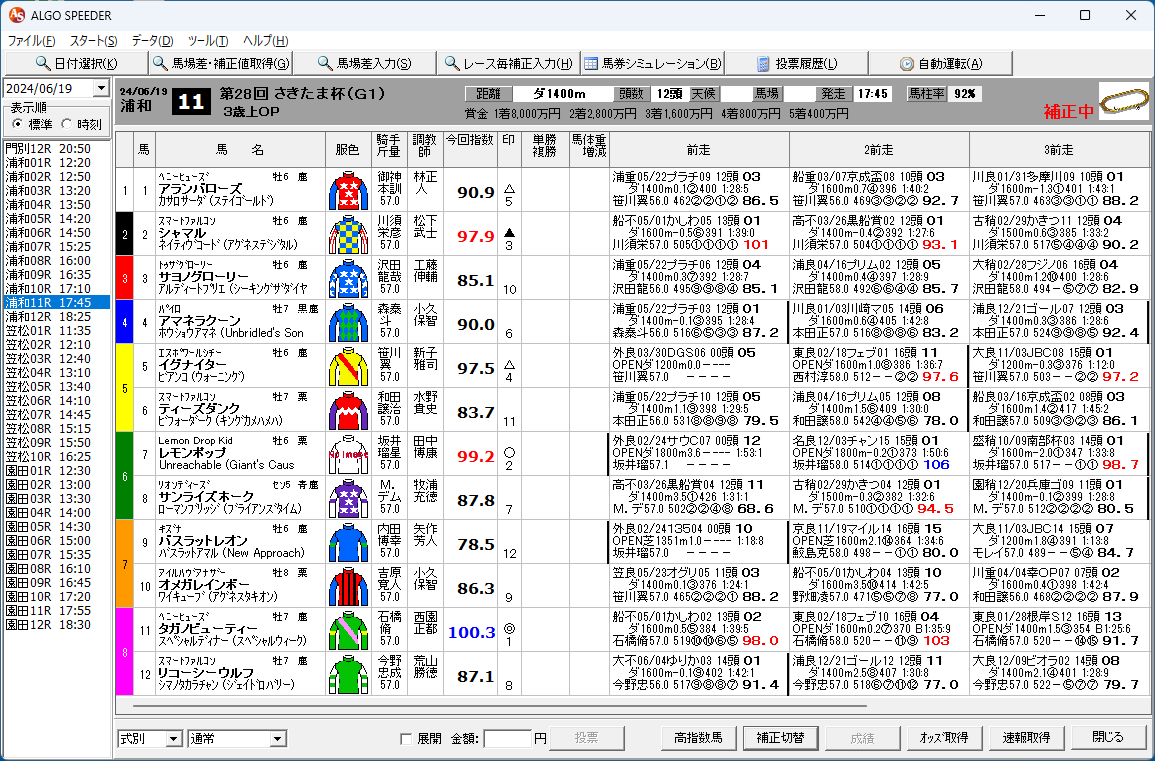Screen dimensions: 1155x761
Task: Click the △ mark for アランバローズ
Action: pos(509,189)
